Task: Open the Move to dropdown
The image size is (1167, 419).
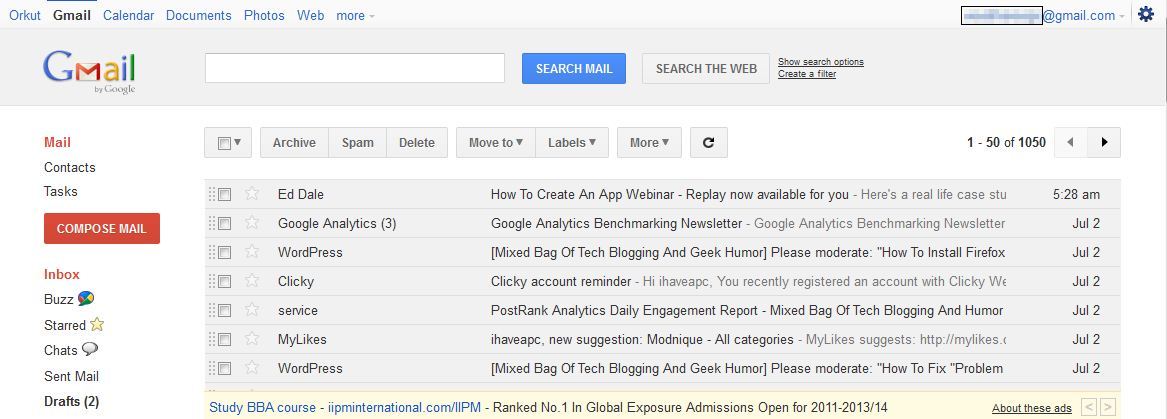Action: (x=496, y=143)
